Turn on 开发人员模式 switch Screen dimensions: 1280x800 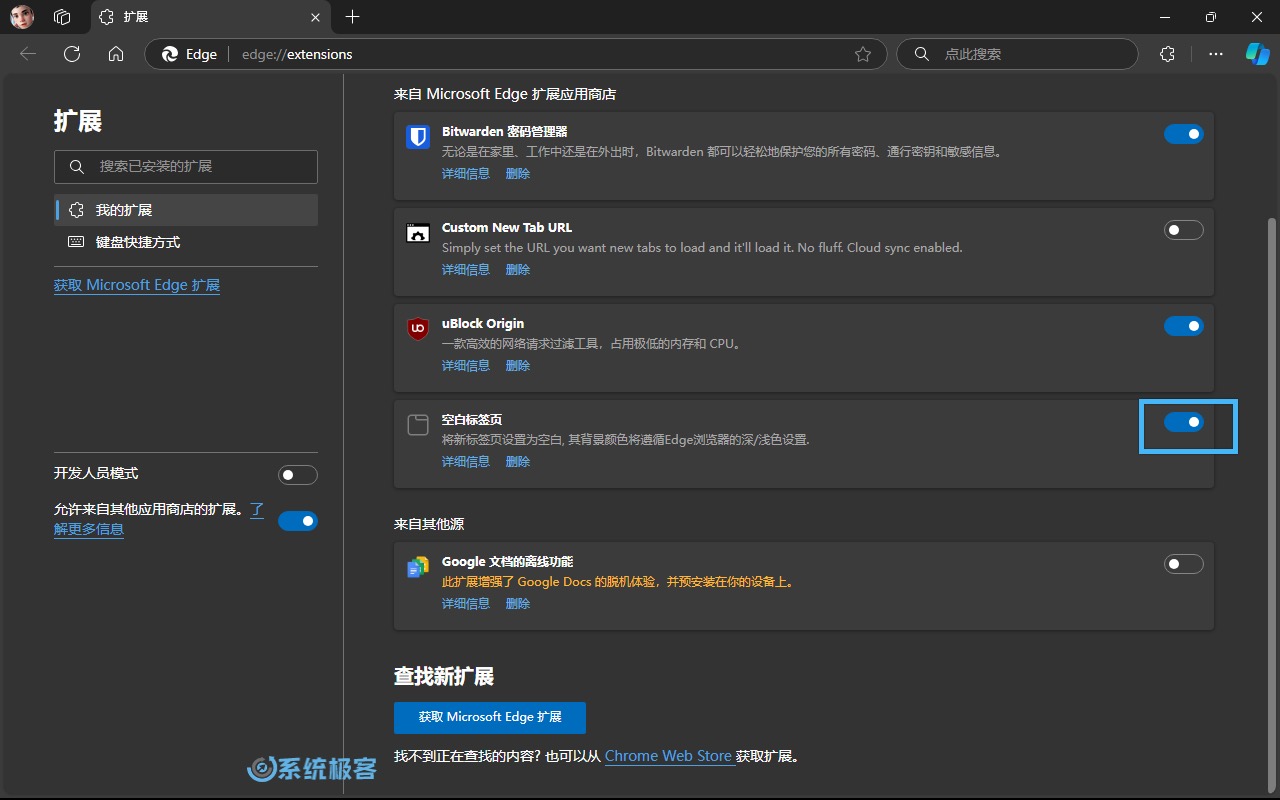pyautogui.click(x=298, y=474)
